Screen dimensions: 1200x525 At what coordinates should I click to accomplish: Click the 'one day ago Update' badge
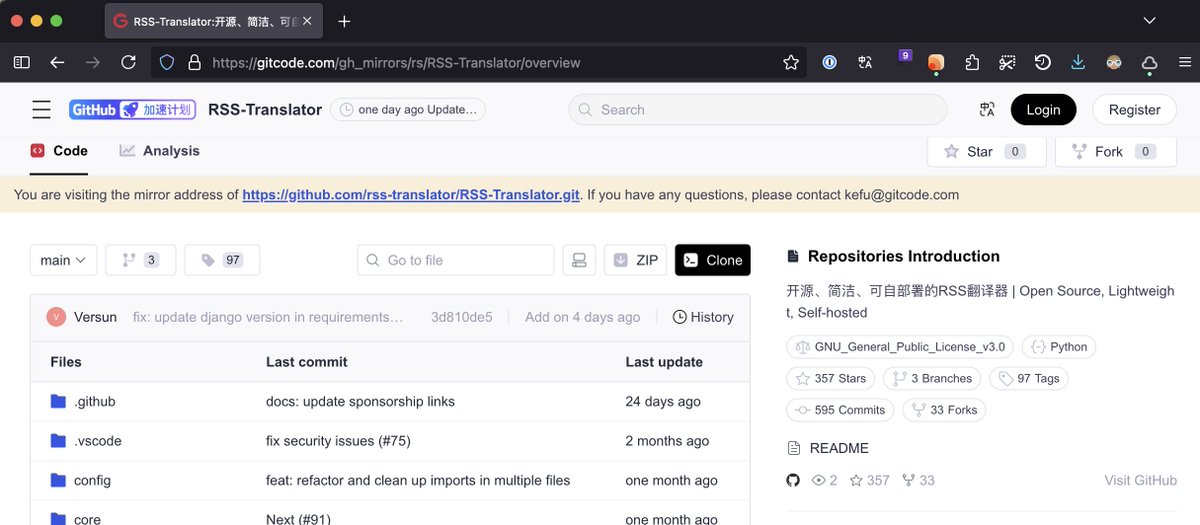[408, 110]
